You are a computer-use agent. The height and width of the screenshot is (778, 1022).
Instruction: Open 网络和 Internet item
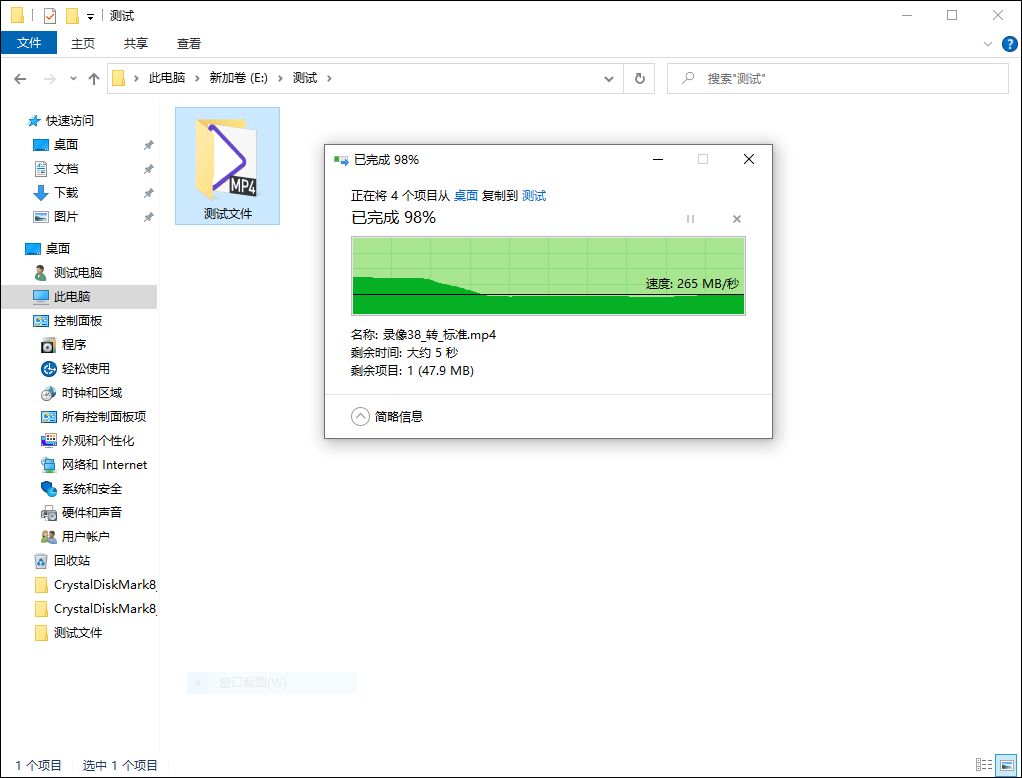104,465
